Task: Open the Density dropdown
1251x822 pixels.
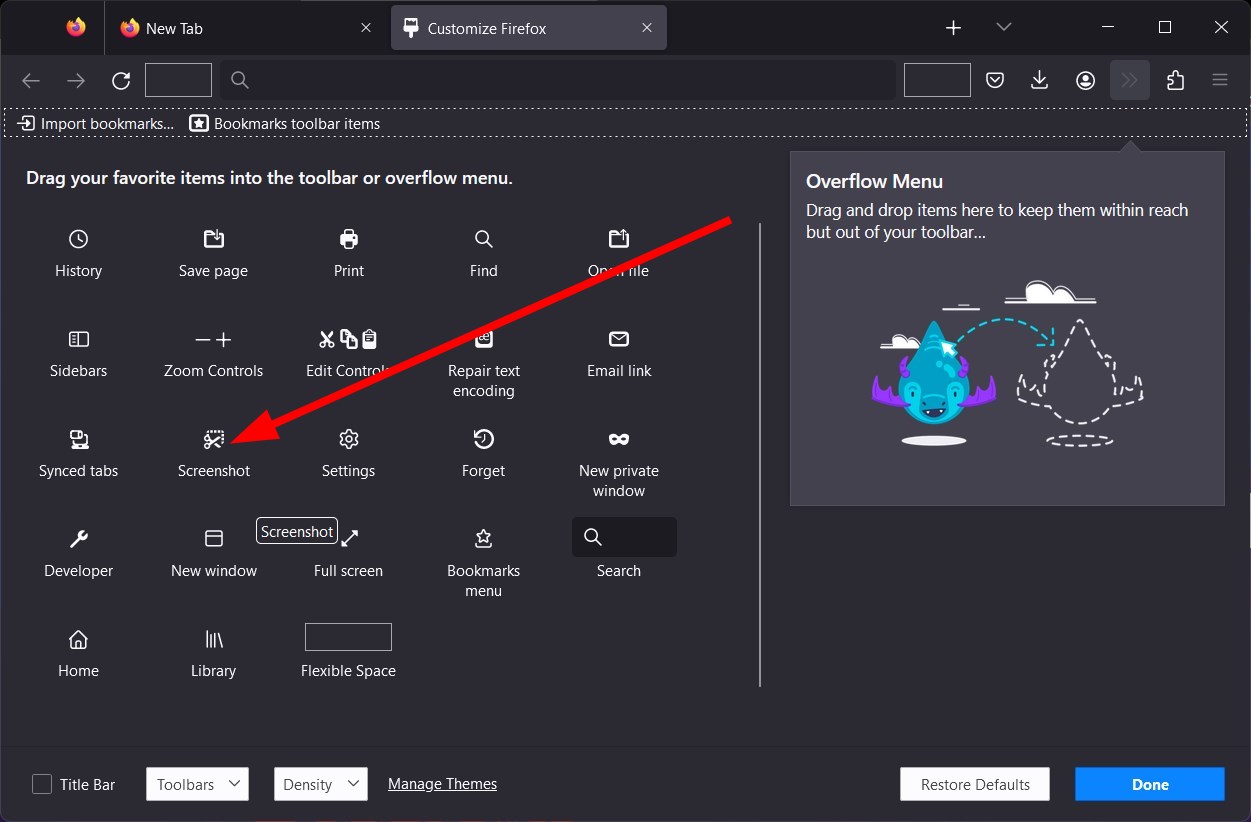Action: coord(320,784)
